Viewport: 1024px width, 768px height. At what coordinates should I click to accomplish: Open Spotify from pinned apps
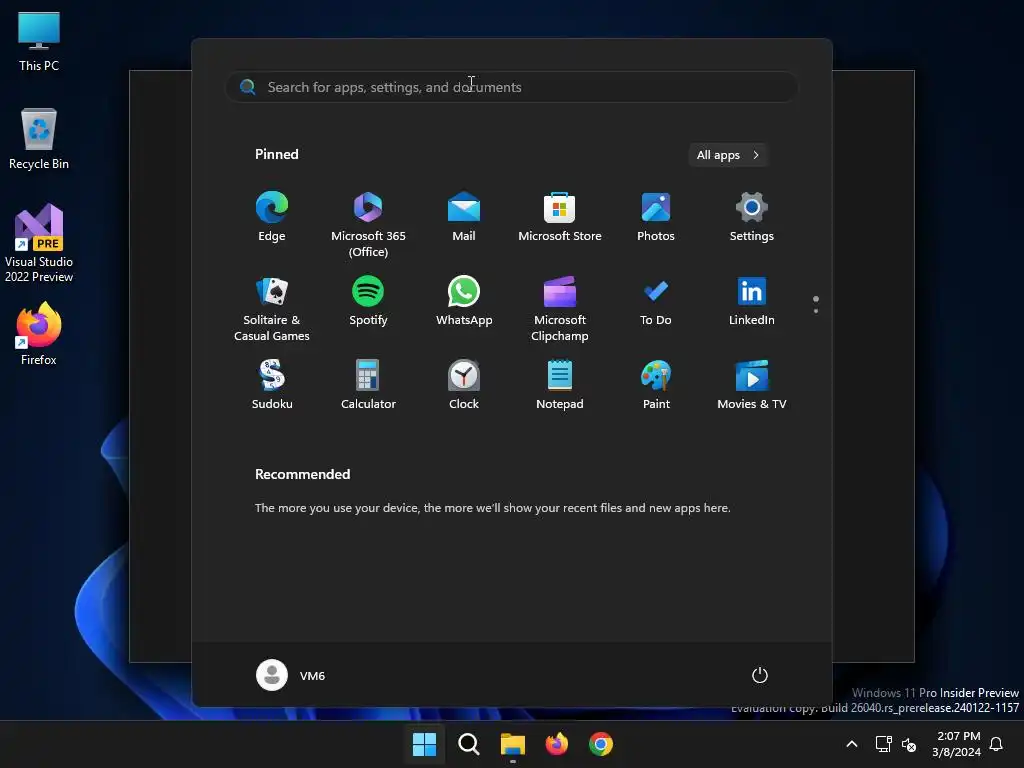pyautogui.click(x=368, y=302)
